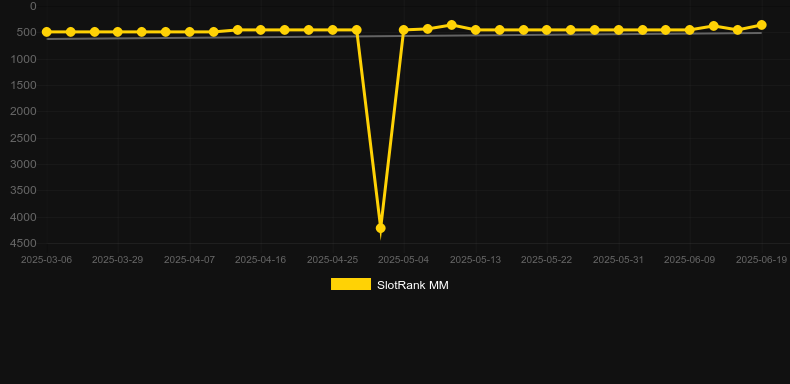The height and width of the screenshot is (384, 790).
Task: Click the raised point just after 2025-06-09
Action: [713, 26]
